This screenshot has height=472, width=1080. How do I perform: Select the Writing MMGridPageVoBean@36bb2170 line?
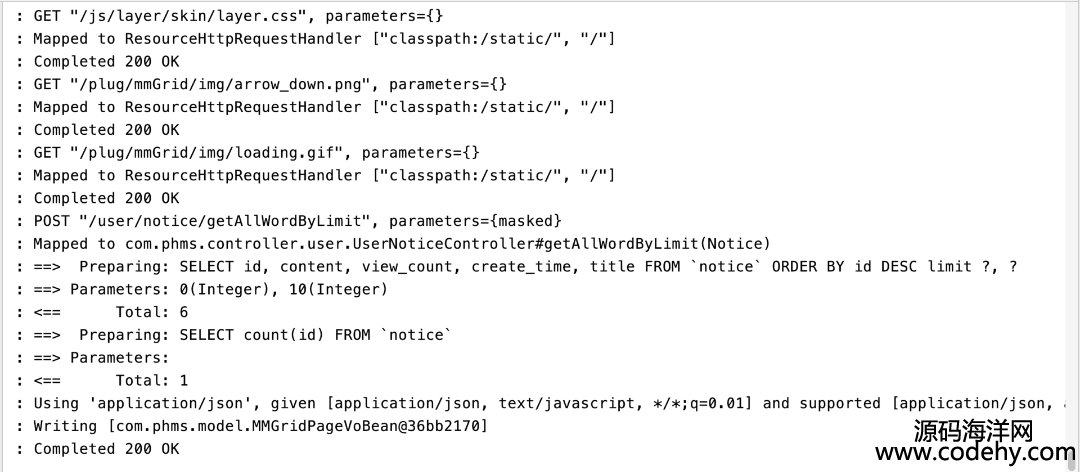tap(251, 427)
